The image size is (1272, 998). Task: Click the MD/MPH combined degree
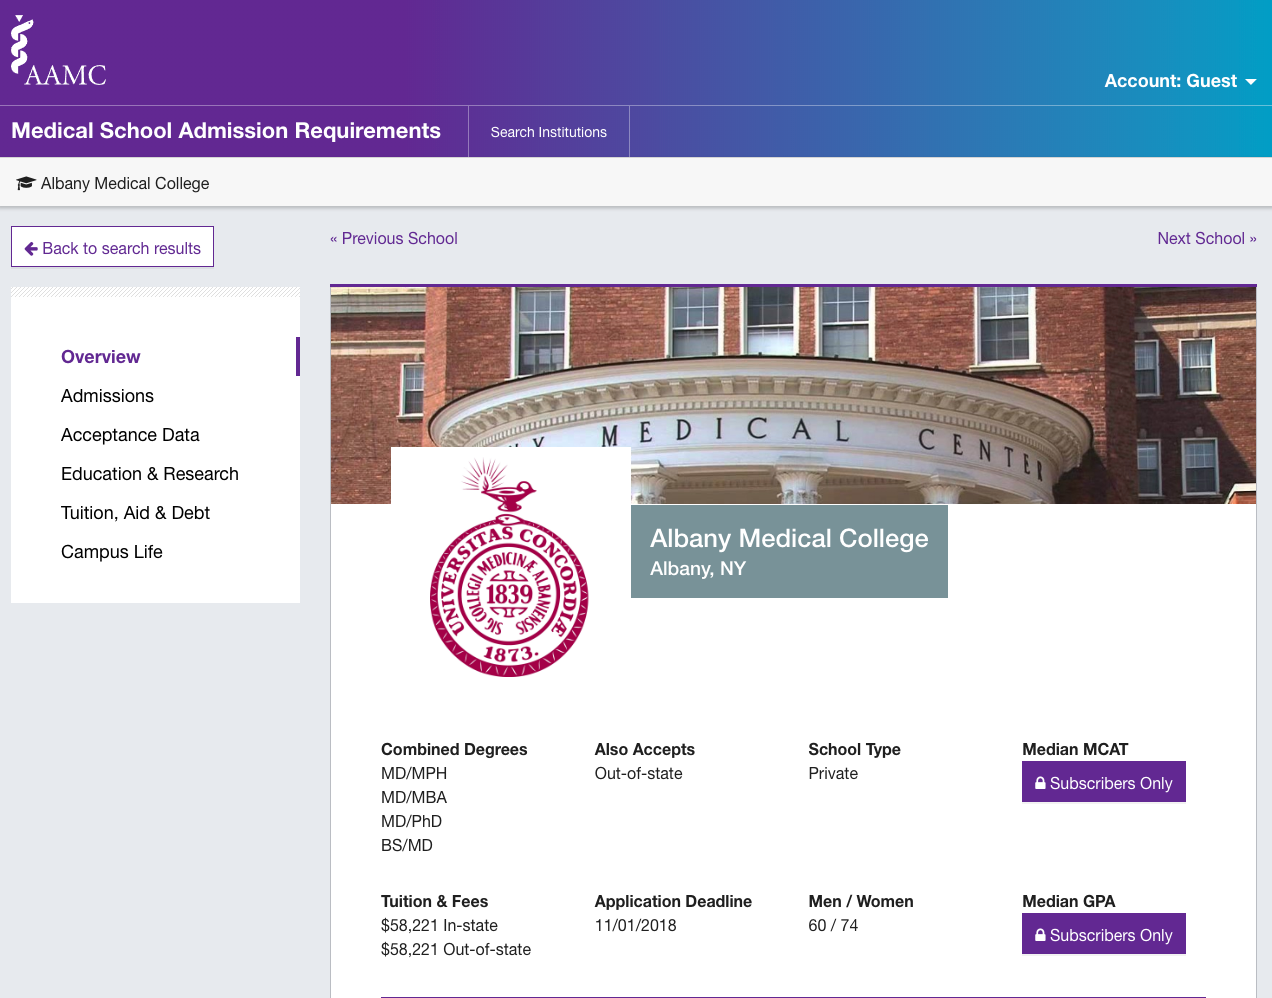[414, 773]
